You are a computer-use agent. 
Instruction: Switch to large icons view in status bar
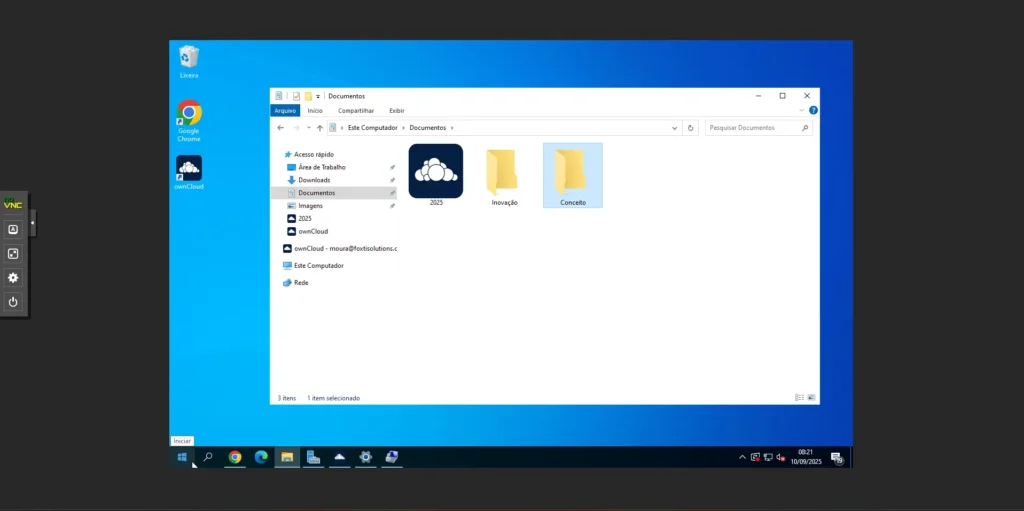pos(811,398)
